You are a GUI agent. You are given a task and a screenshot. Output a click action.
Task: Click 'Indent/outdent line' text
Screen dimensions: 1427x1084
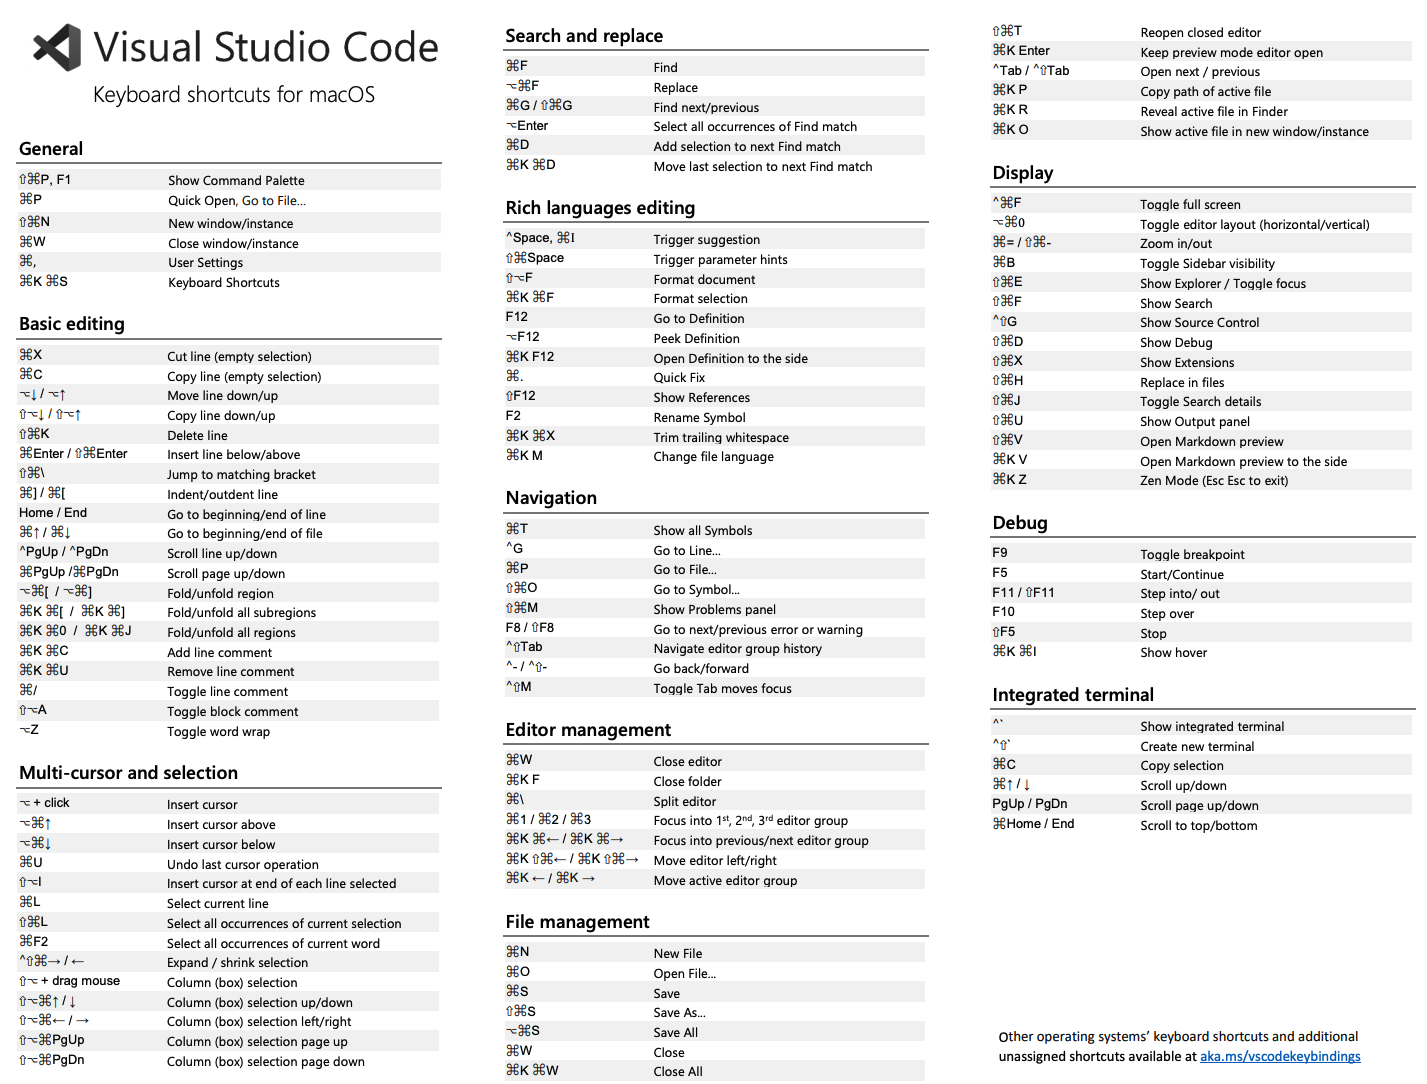222,495
